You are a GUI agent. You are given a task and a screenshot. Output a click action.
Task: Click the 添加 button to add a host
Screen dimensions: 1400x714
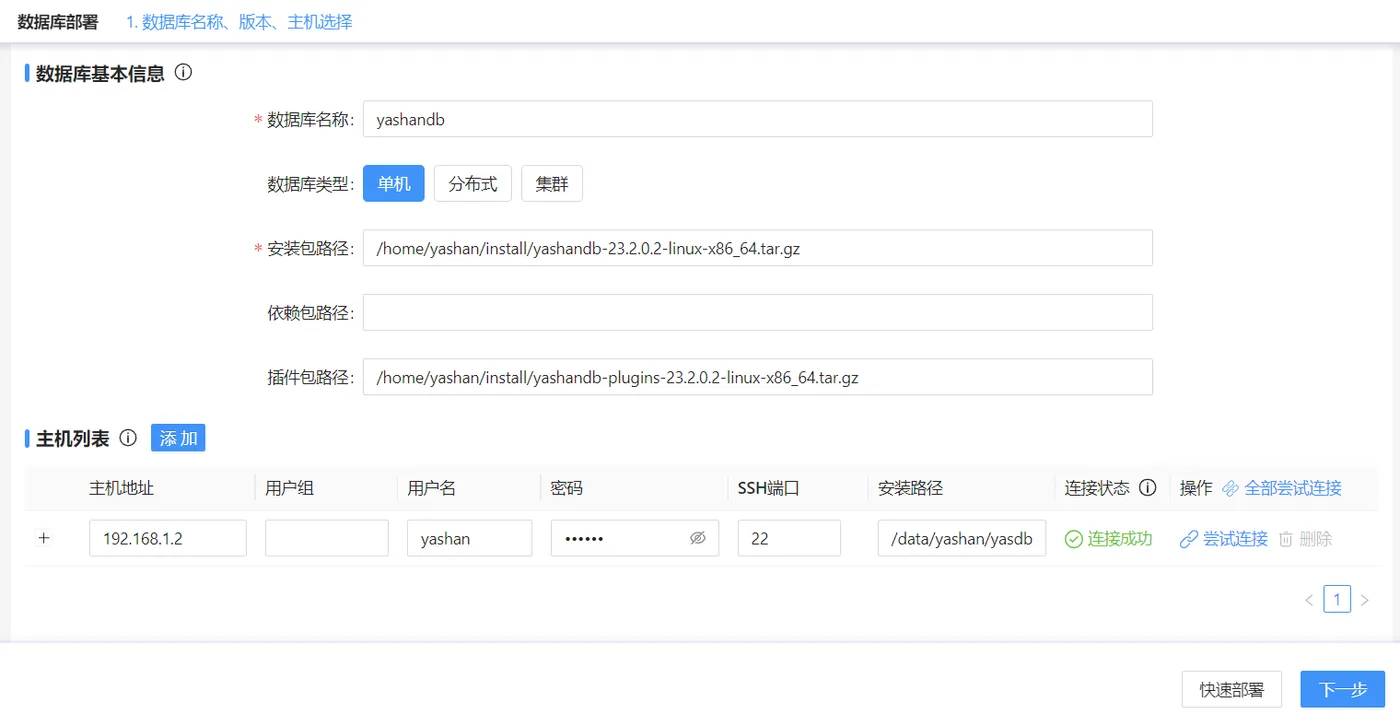point(177,437)
